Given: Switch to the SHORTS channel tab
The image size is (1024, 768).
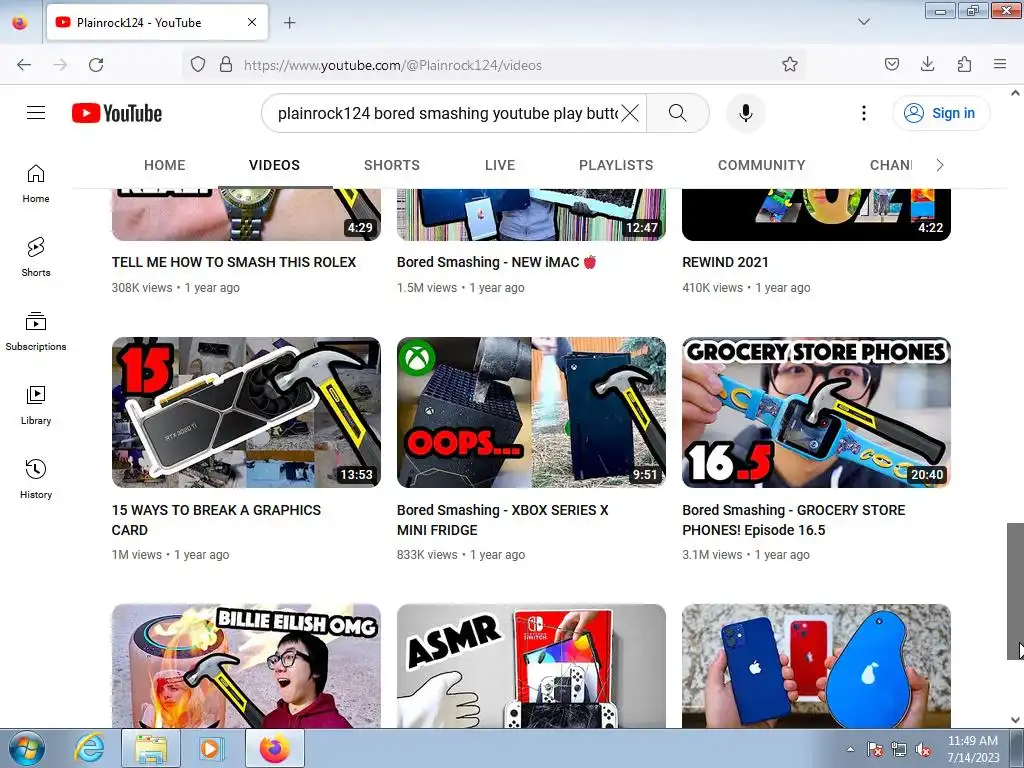Looking at the screenshot, I should click(392, 165).
